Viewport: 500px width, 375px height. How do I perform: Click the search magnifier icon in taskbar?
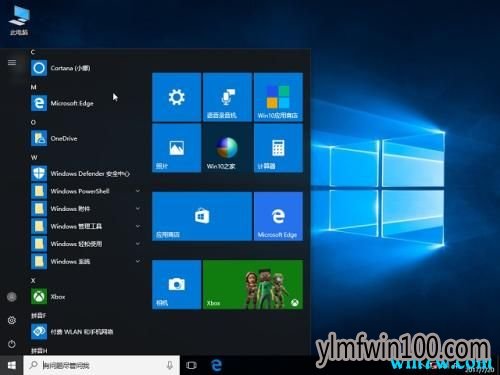pos(33,365)
